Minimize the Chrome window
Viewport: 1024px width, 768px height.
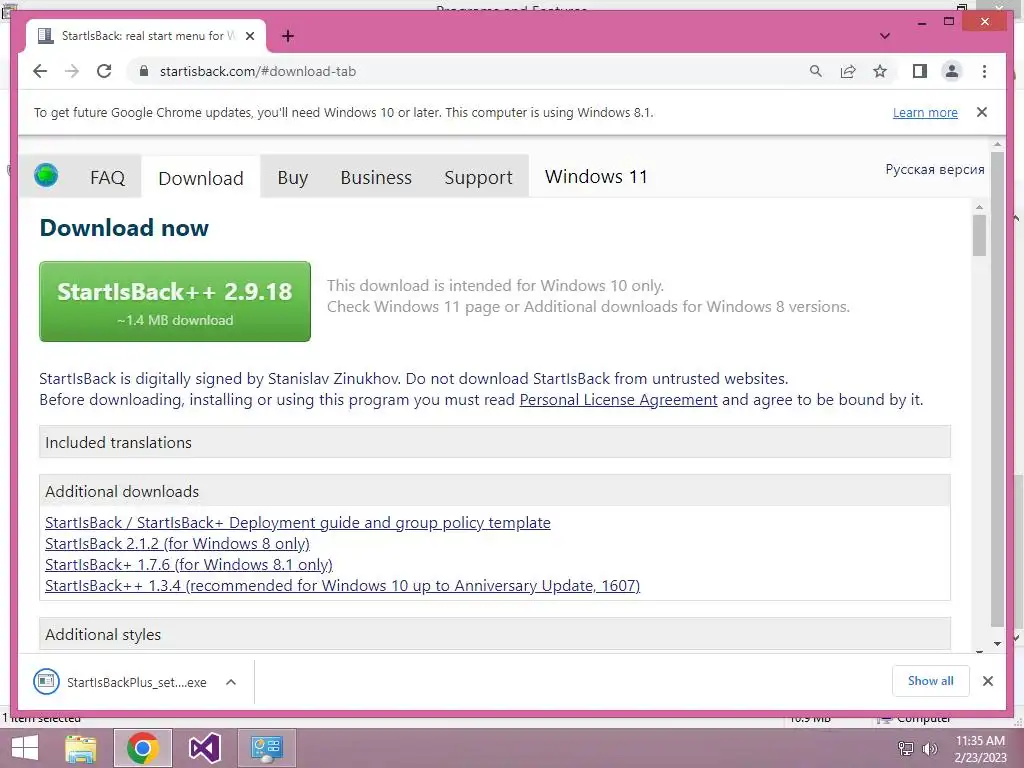click(921, 22)
